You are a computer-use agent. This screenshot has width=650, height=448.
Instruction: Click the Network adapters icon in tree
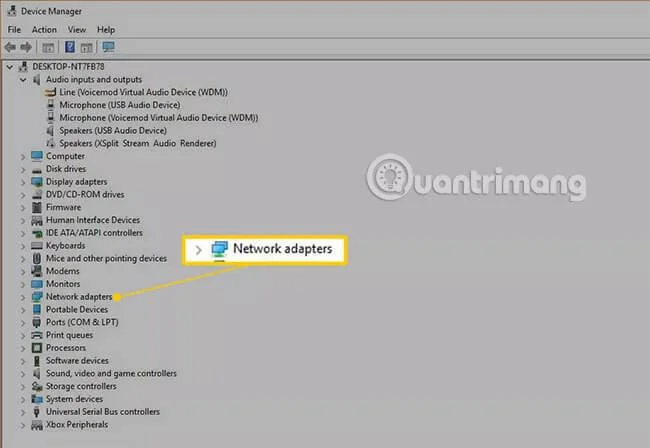[x=37, y=297]
